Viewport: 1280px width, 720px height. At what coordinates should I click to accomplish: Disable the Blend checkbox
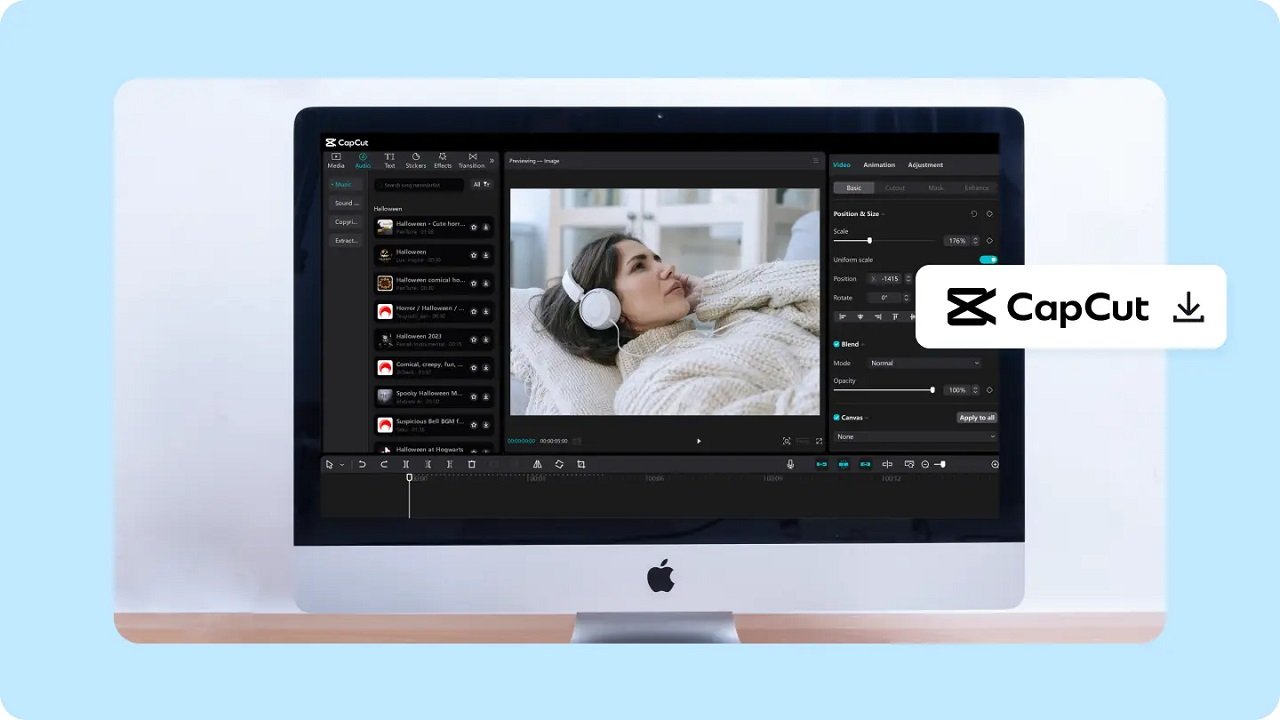(x=837, y=343)
